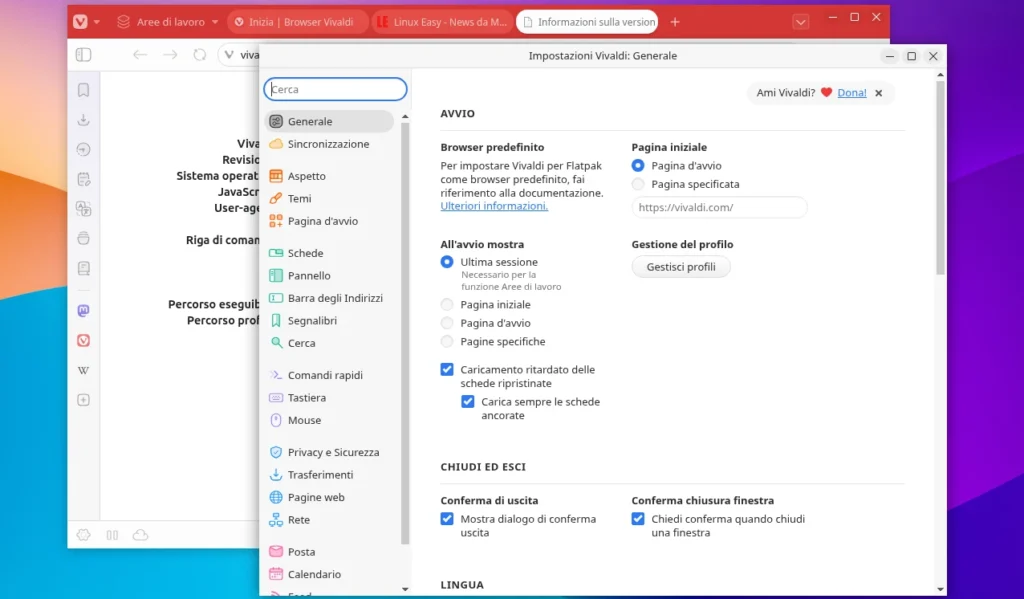Screen dimensions: 1024x599
Task: Open the Downloads panel in sidebar
Action: coord(84,120)
